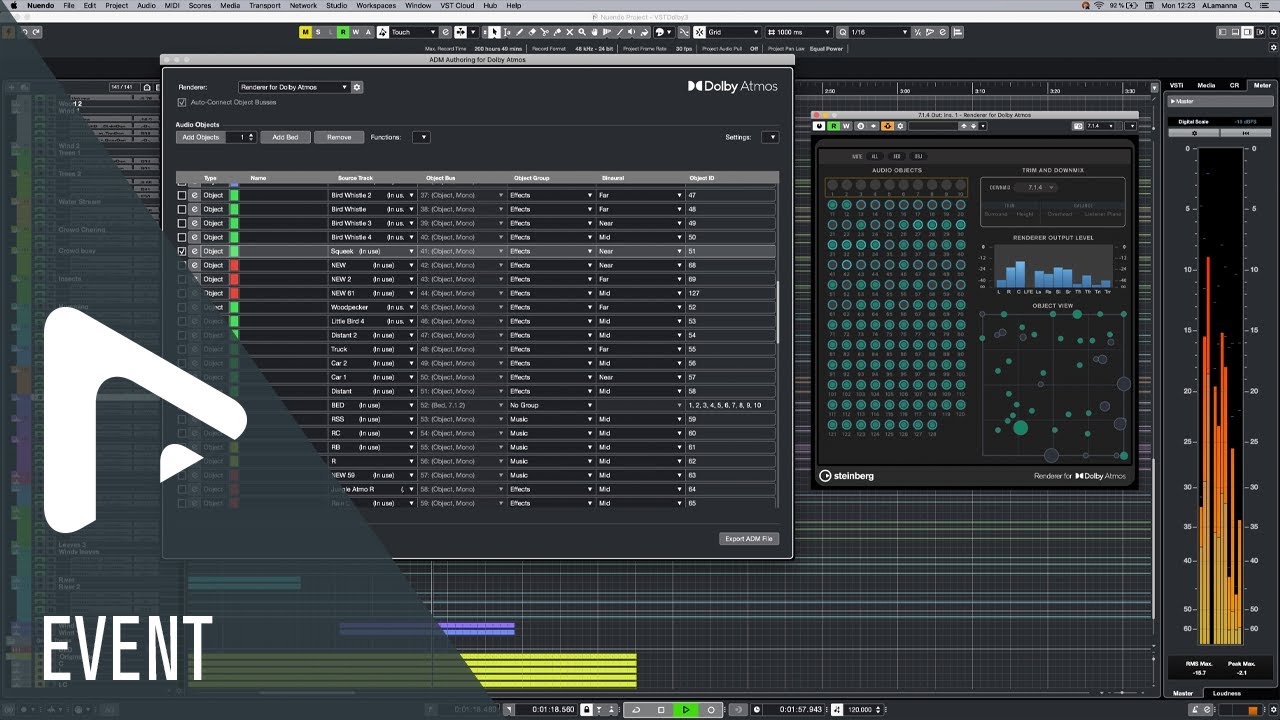Click the red color swatch of the NEW 81 row

(x=234, y=293)
